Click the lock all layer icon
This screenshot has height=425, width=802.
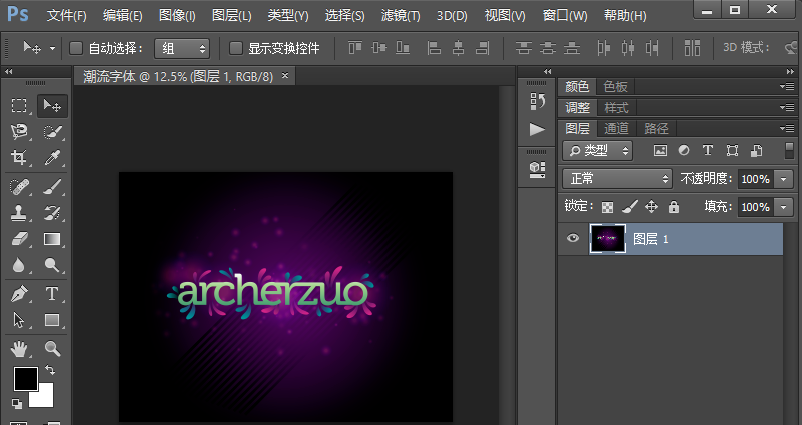pyautogui.click(x=674, y=207)
